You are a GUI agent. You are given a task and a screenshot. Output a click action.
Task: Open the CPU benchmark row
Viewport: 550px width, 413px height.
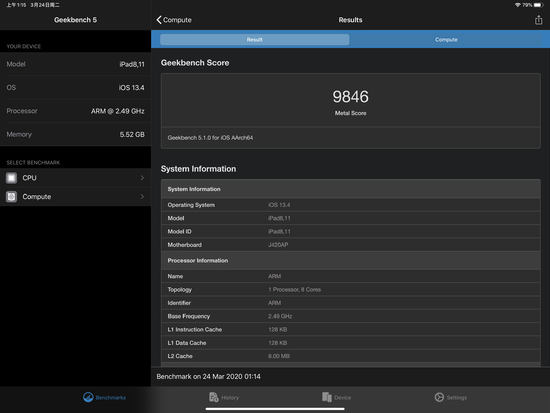pos(75,178)
